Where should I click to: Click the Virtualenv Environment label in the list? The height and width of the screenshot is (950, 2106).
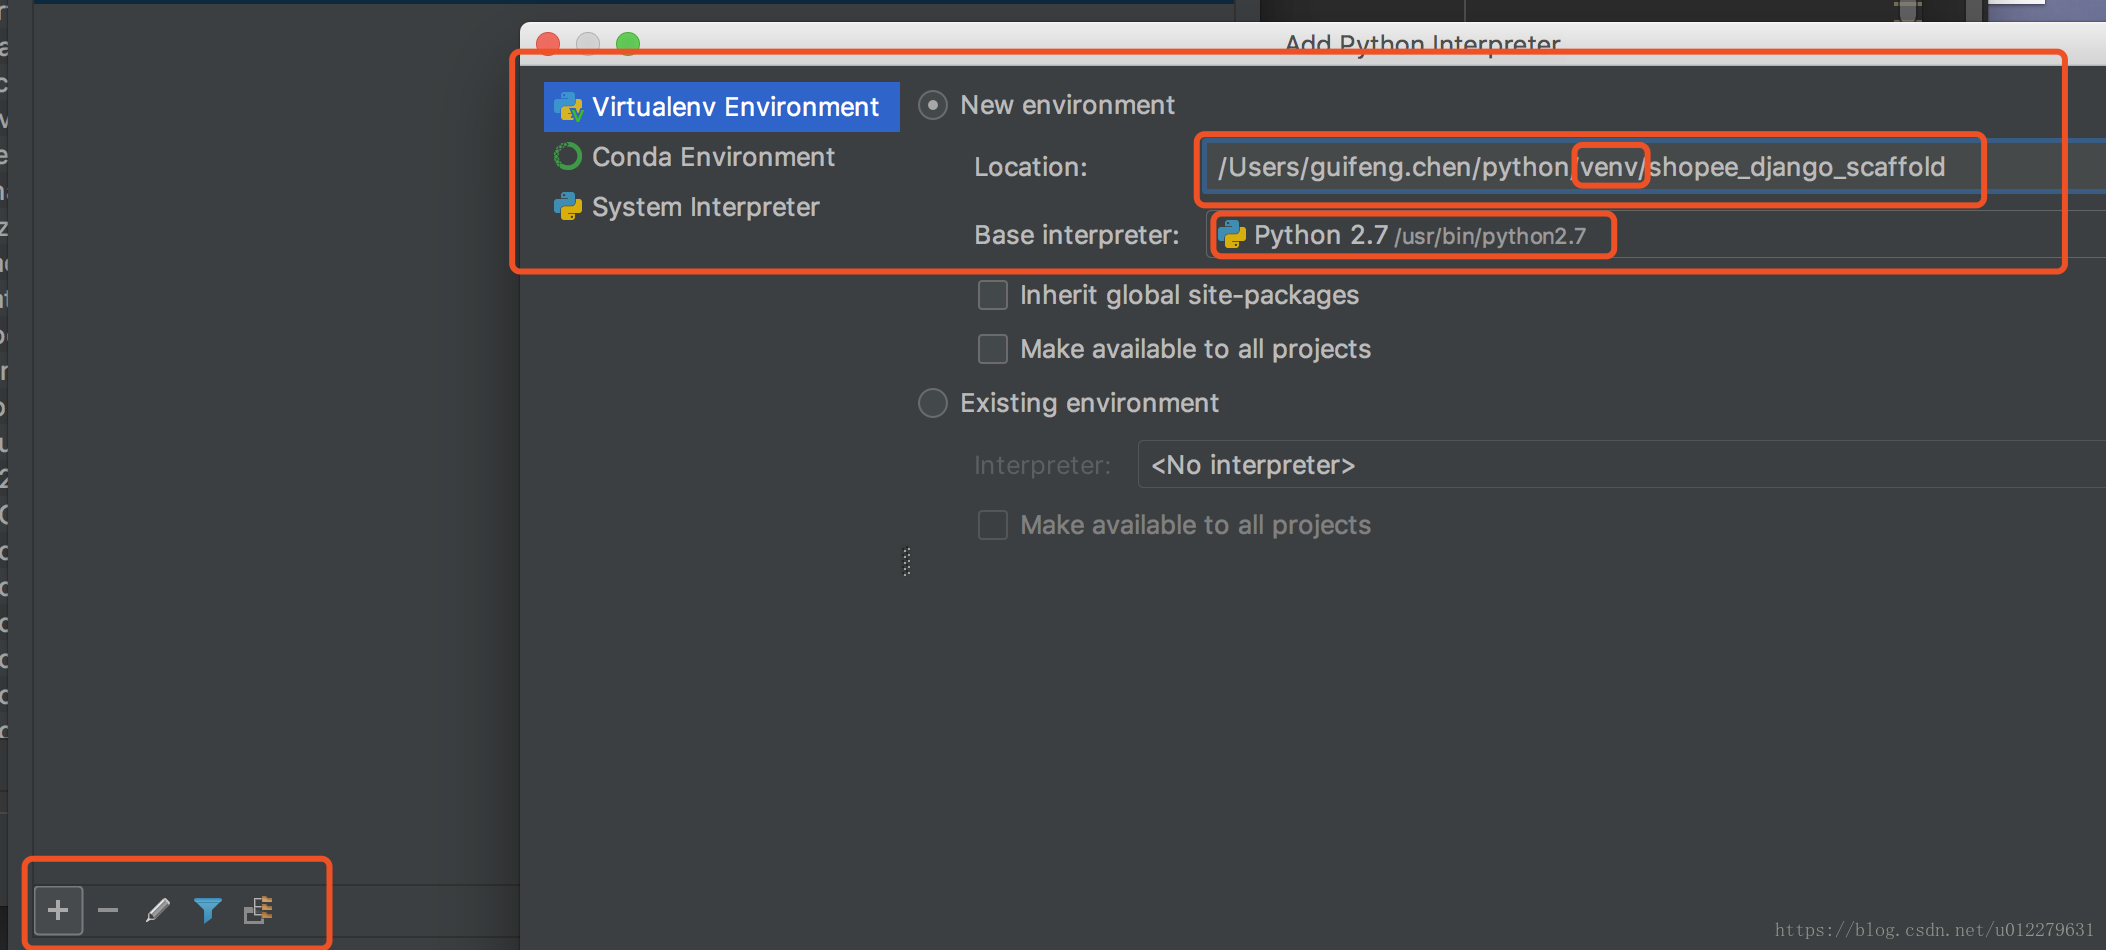point(735,107)
